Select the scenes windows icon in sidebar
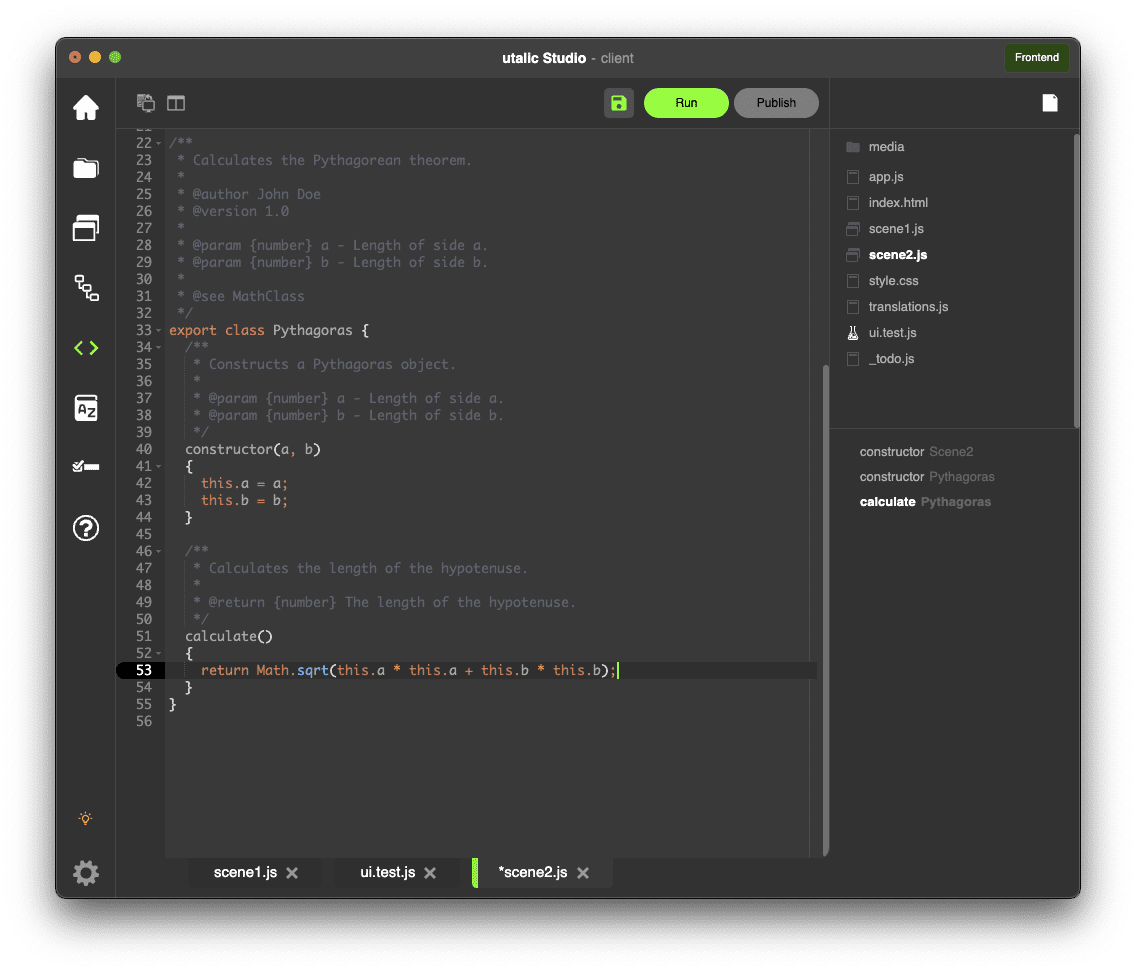 point(86,228)
